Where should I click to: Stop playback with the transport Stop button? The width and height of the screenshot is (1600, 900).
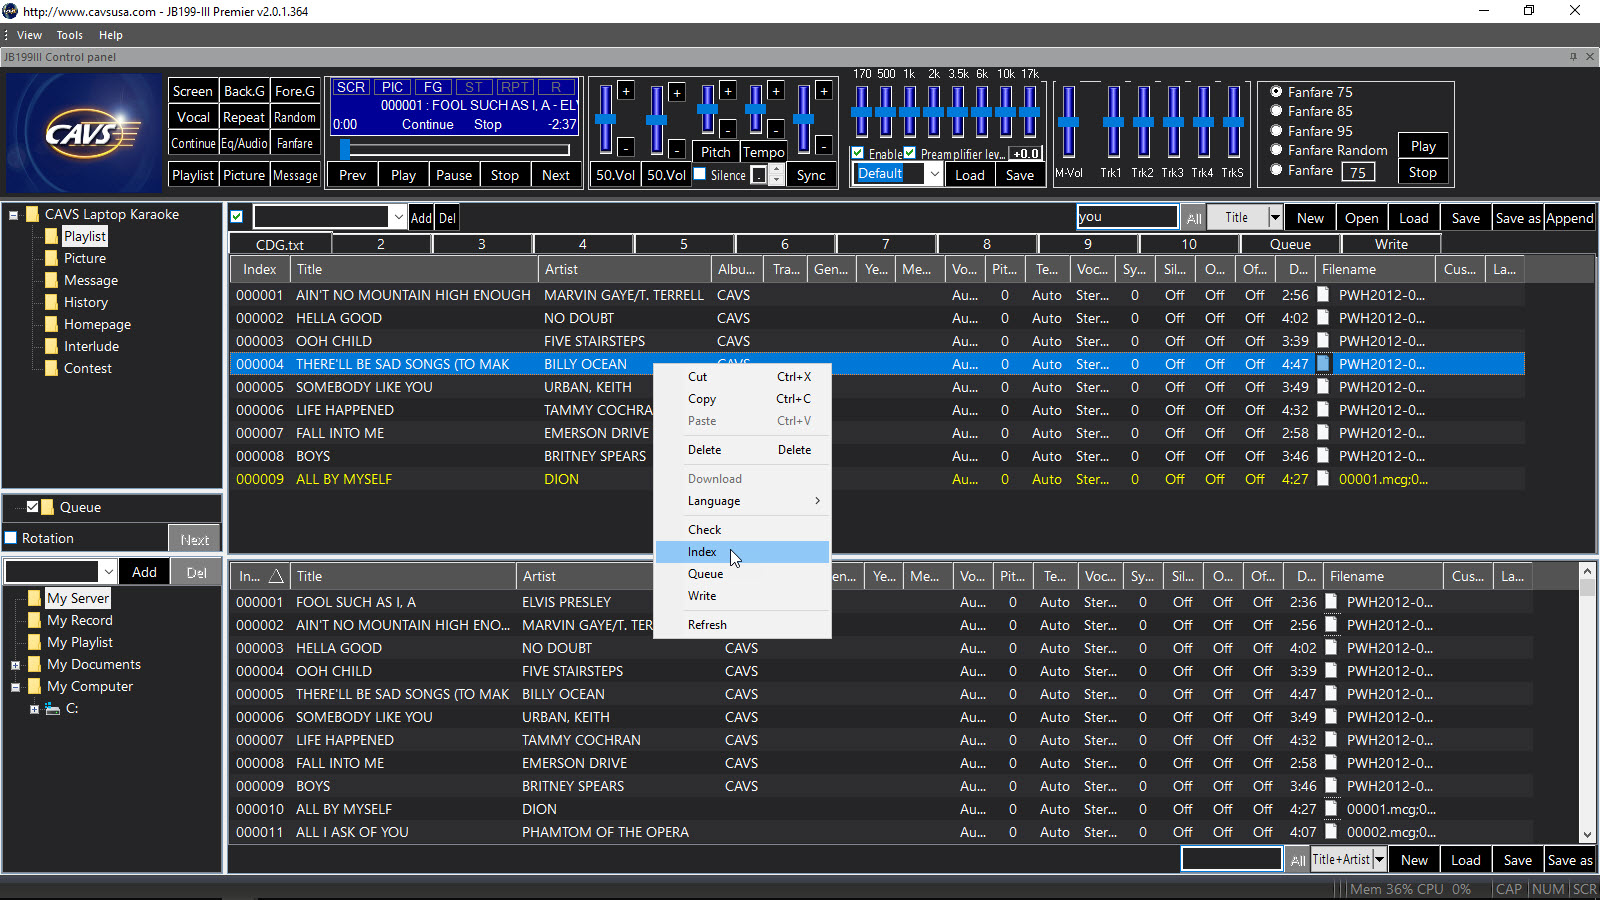pyautogui.click(x=505, y=175)
